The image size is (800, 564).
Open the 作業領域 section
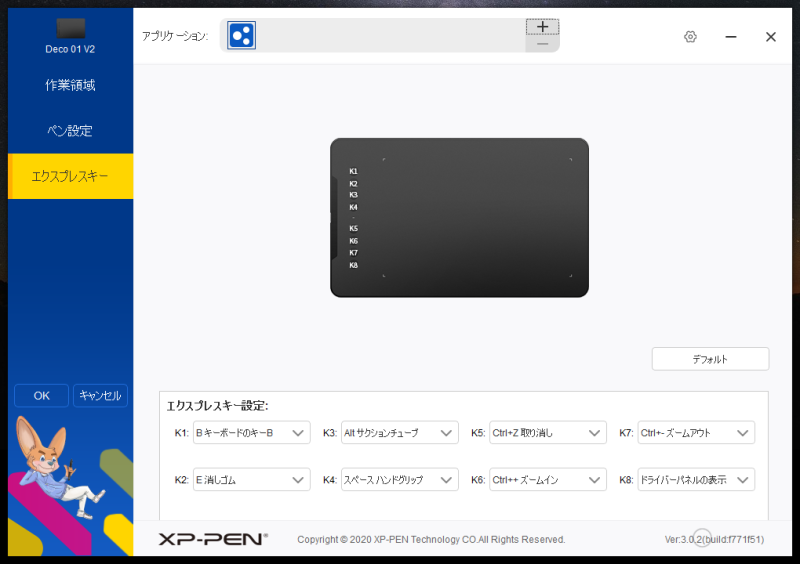(70, 85)
